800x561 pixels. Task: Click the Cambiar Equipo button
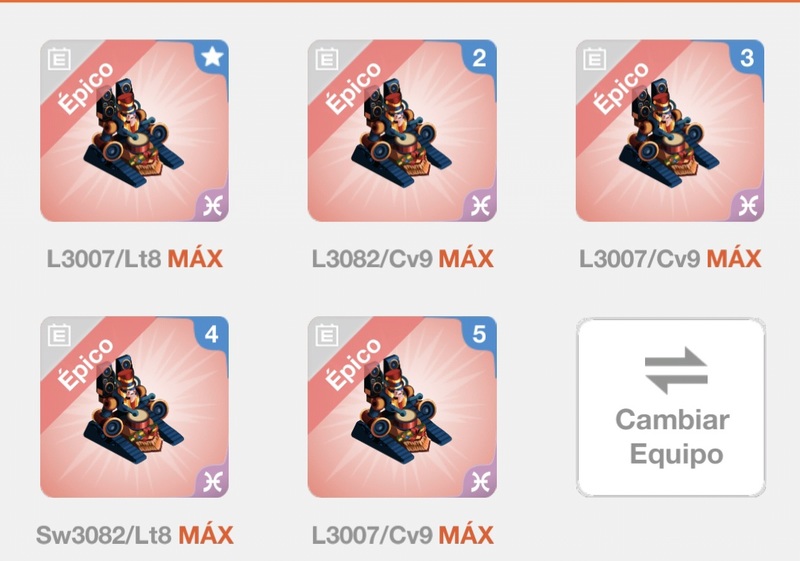671,407
